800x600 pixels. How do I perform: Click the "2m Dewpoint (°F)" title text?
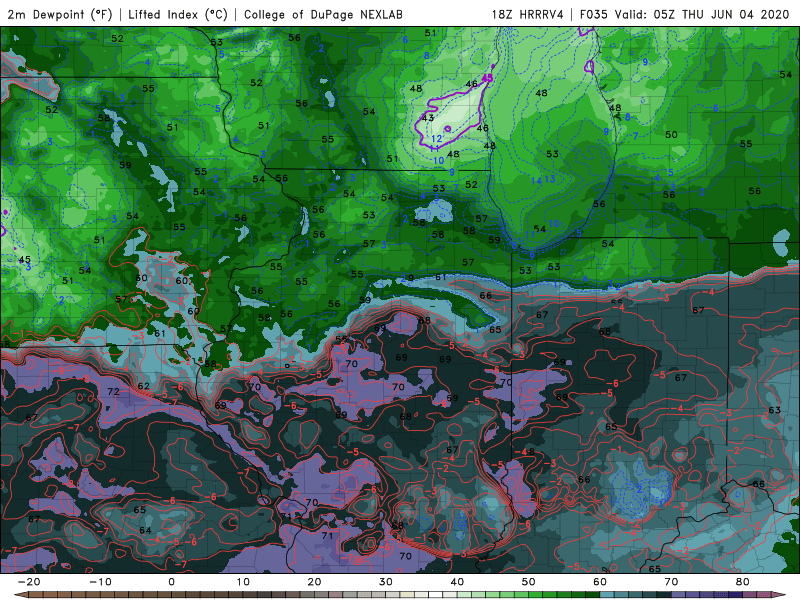(x=59, y=14)
